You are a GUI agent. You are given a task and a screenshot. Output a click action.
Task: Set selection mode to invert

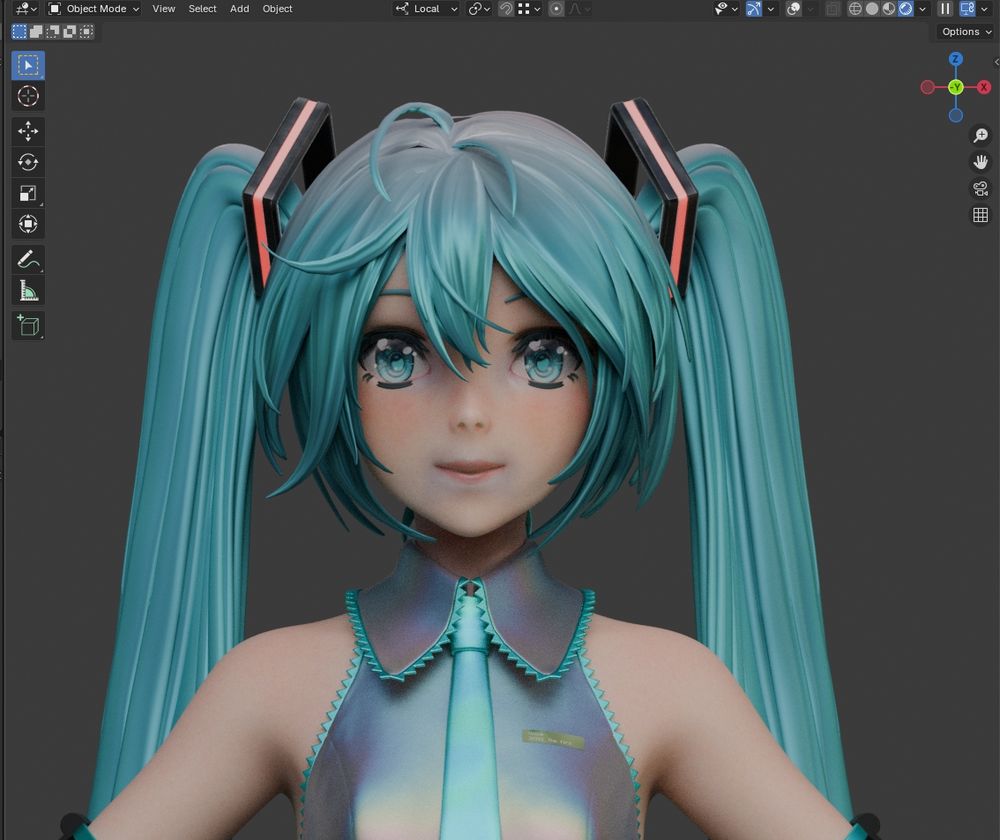[70, 31]
